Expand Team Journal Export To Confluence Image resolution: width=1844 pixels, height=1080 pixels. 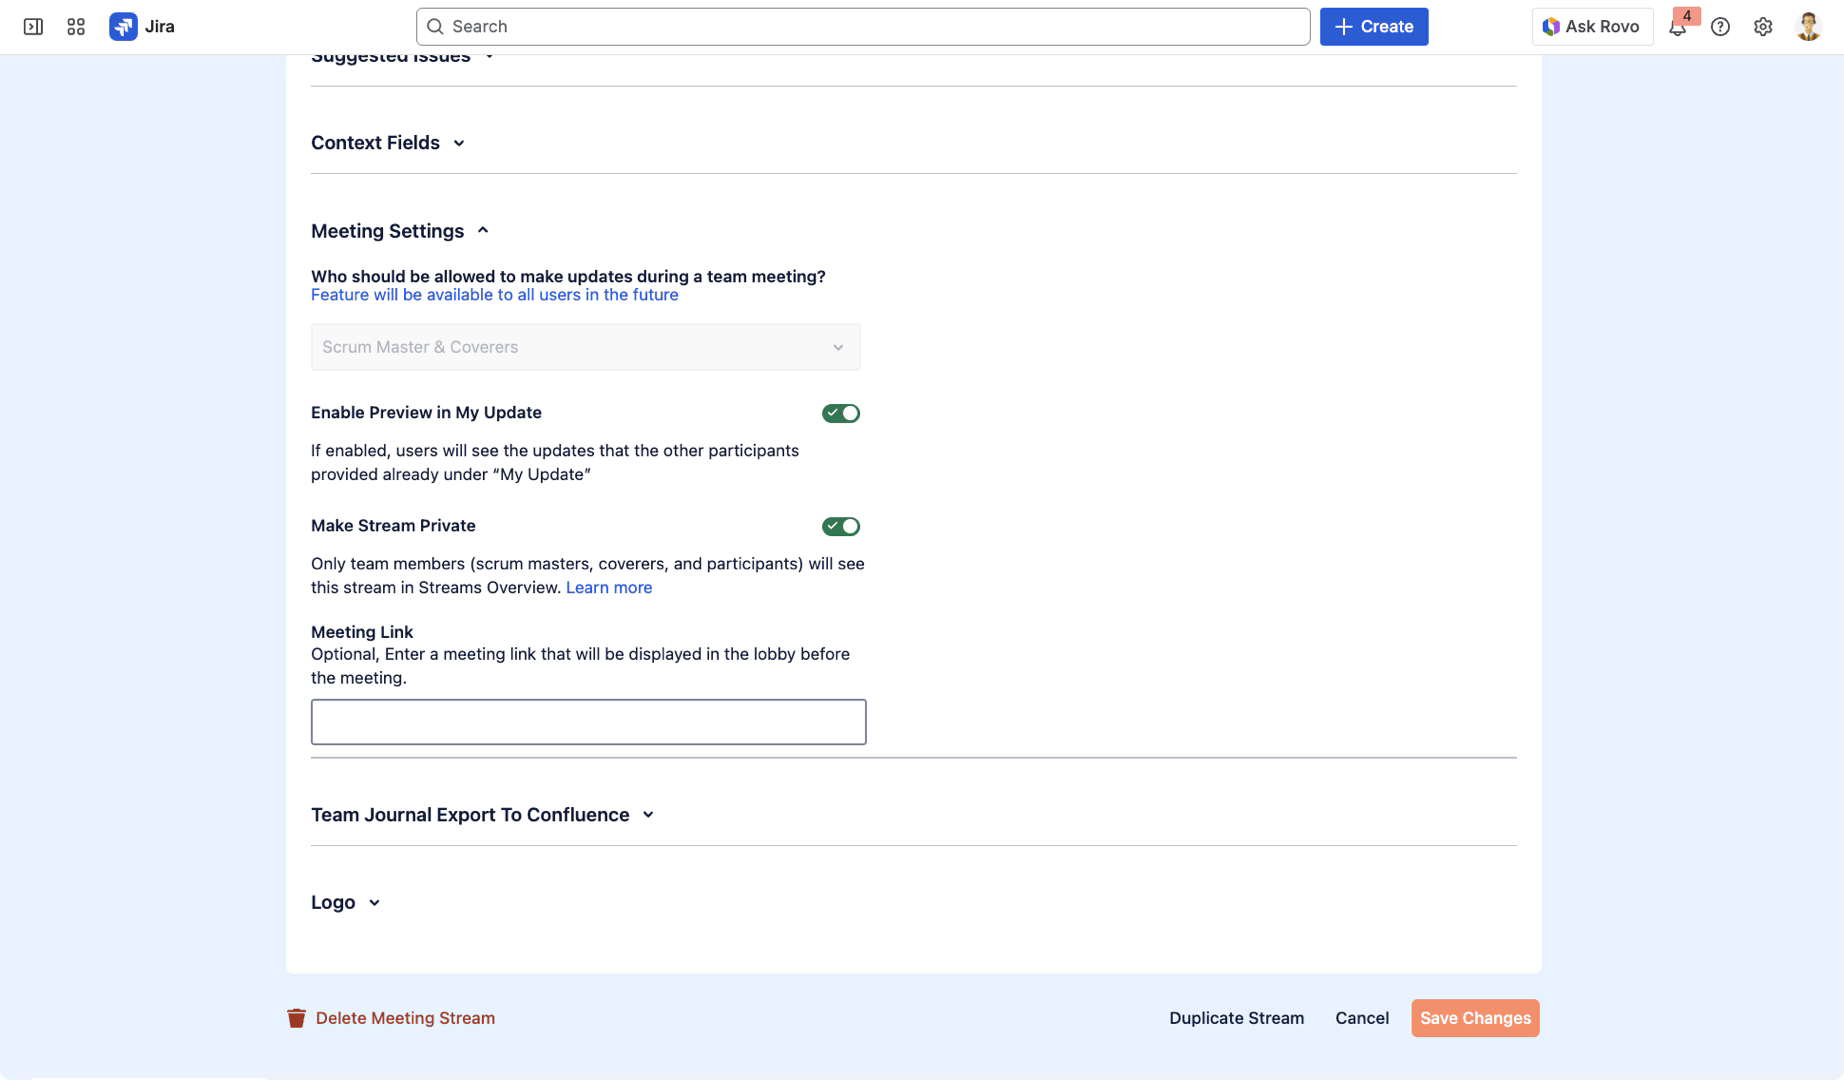(482, 815)
